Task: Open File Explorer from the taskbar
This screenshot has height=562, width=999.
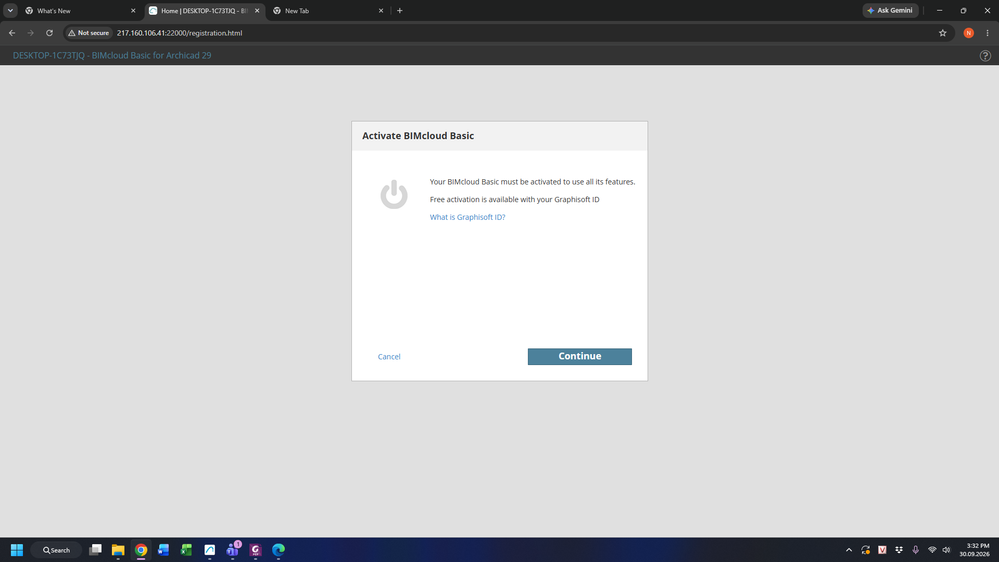Action: (118, 550)
